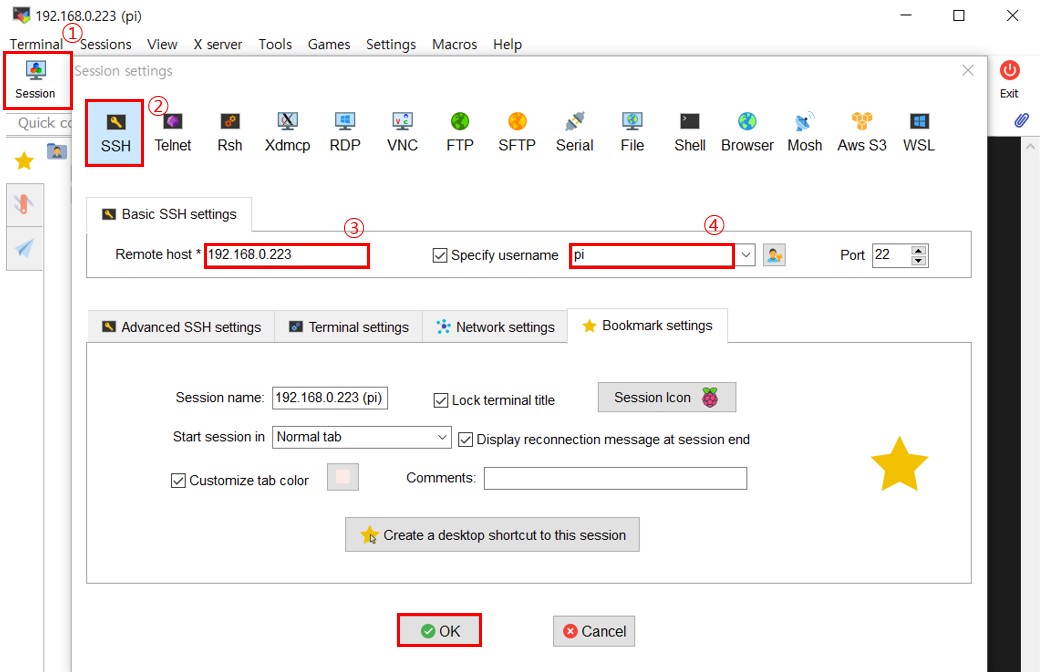Open the Games menu
The height and width of the screenshot is (672, 1040).
pos(329,44)
